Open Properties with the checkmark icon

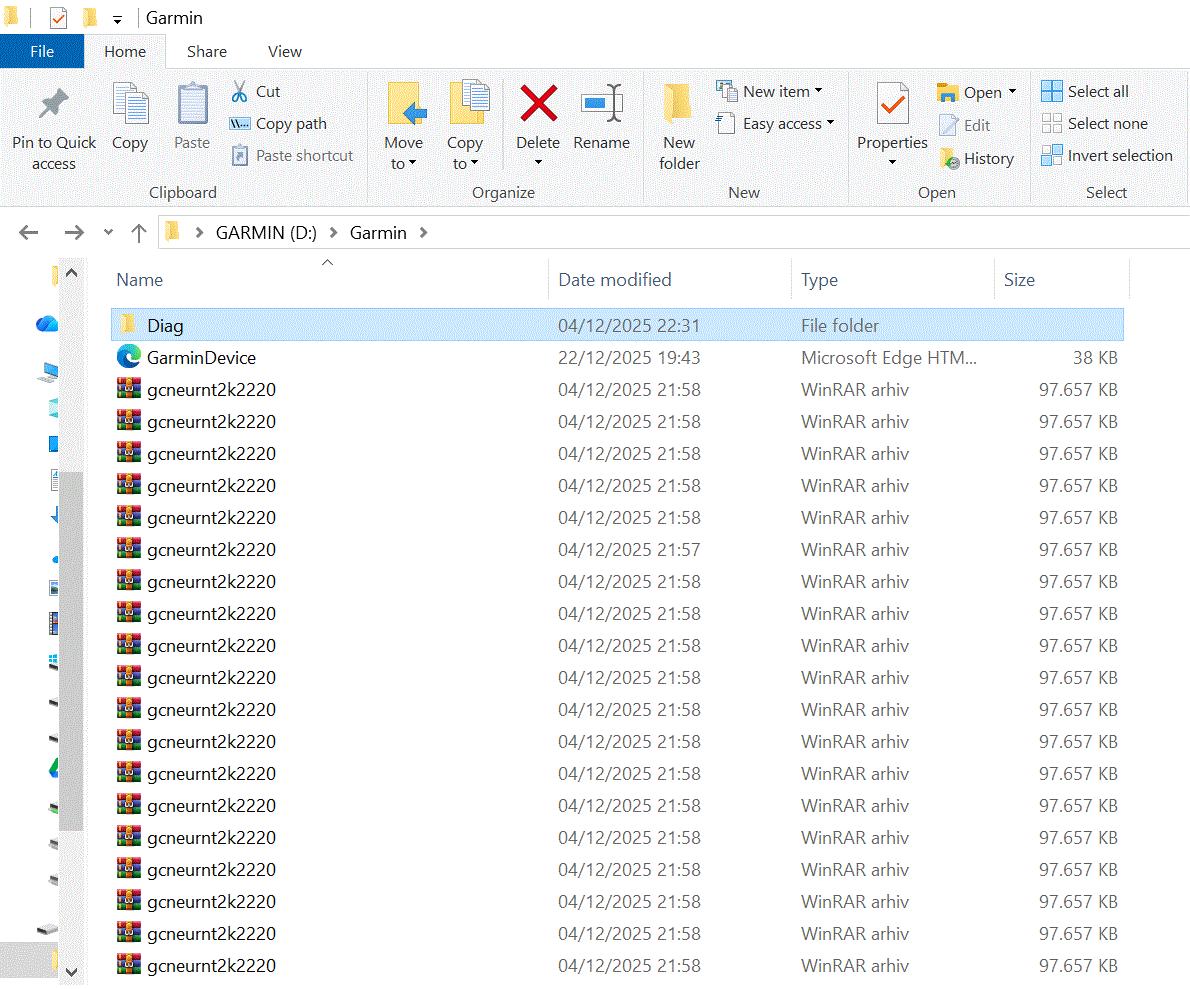pos(892,105)
